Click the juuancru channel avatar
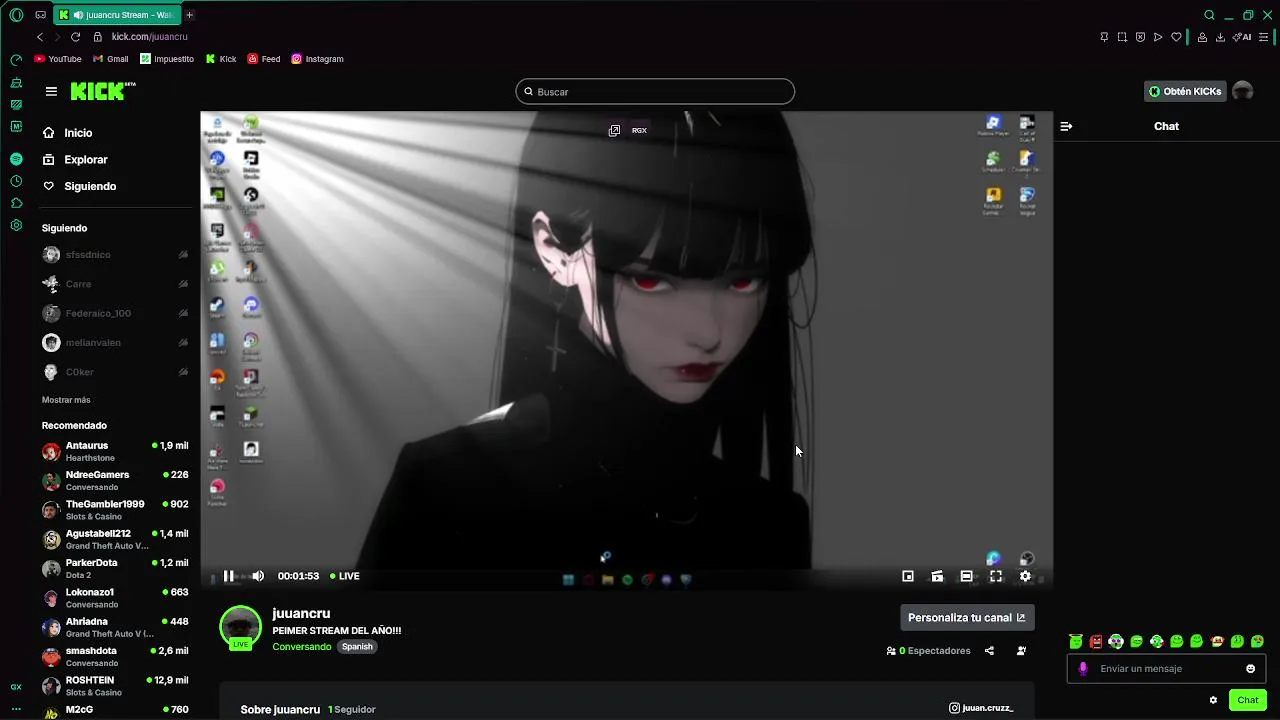Screen dimensions: 1280x720 [x=240, y=627]
